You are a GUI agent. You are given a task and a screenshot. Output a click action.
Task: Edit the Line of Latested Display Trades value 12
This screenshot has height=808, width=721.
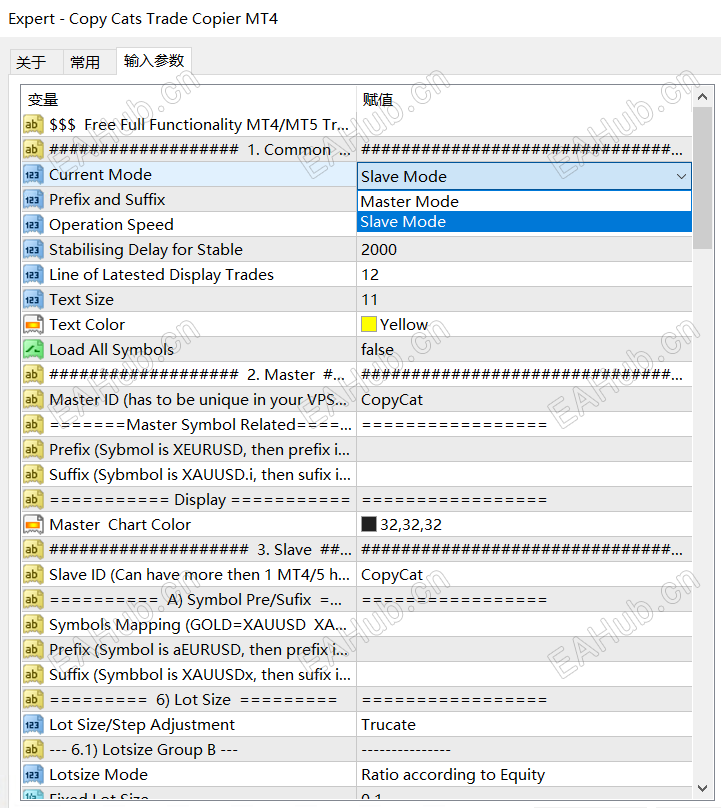tap(524, 275)
